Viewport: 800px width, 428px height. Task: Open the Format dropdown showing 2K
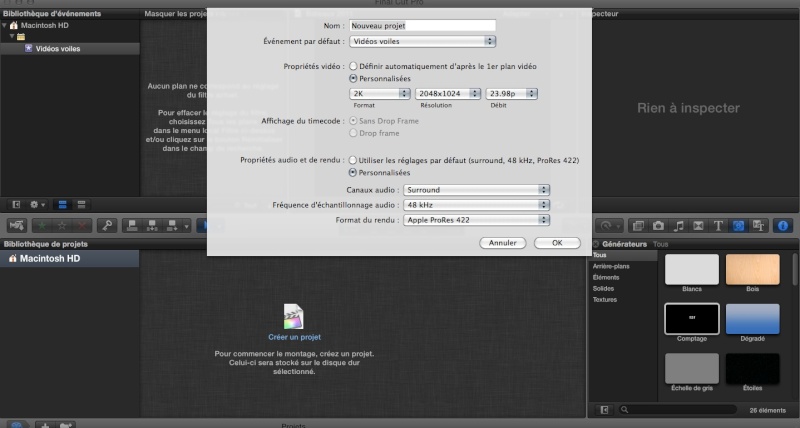point(380,93)
